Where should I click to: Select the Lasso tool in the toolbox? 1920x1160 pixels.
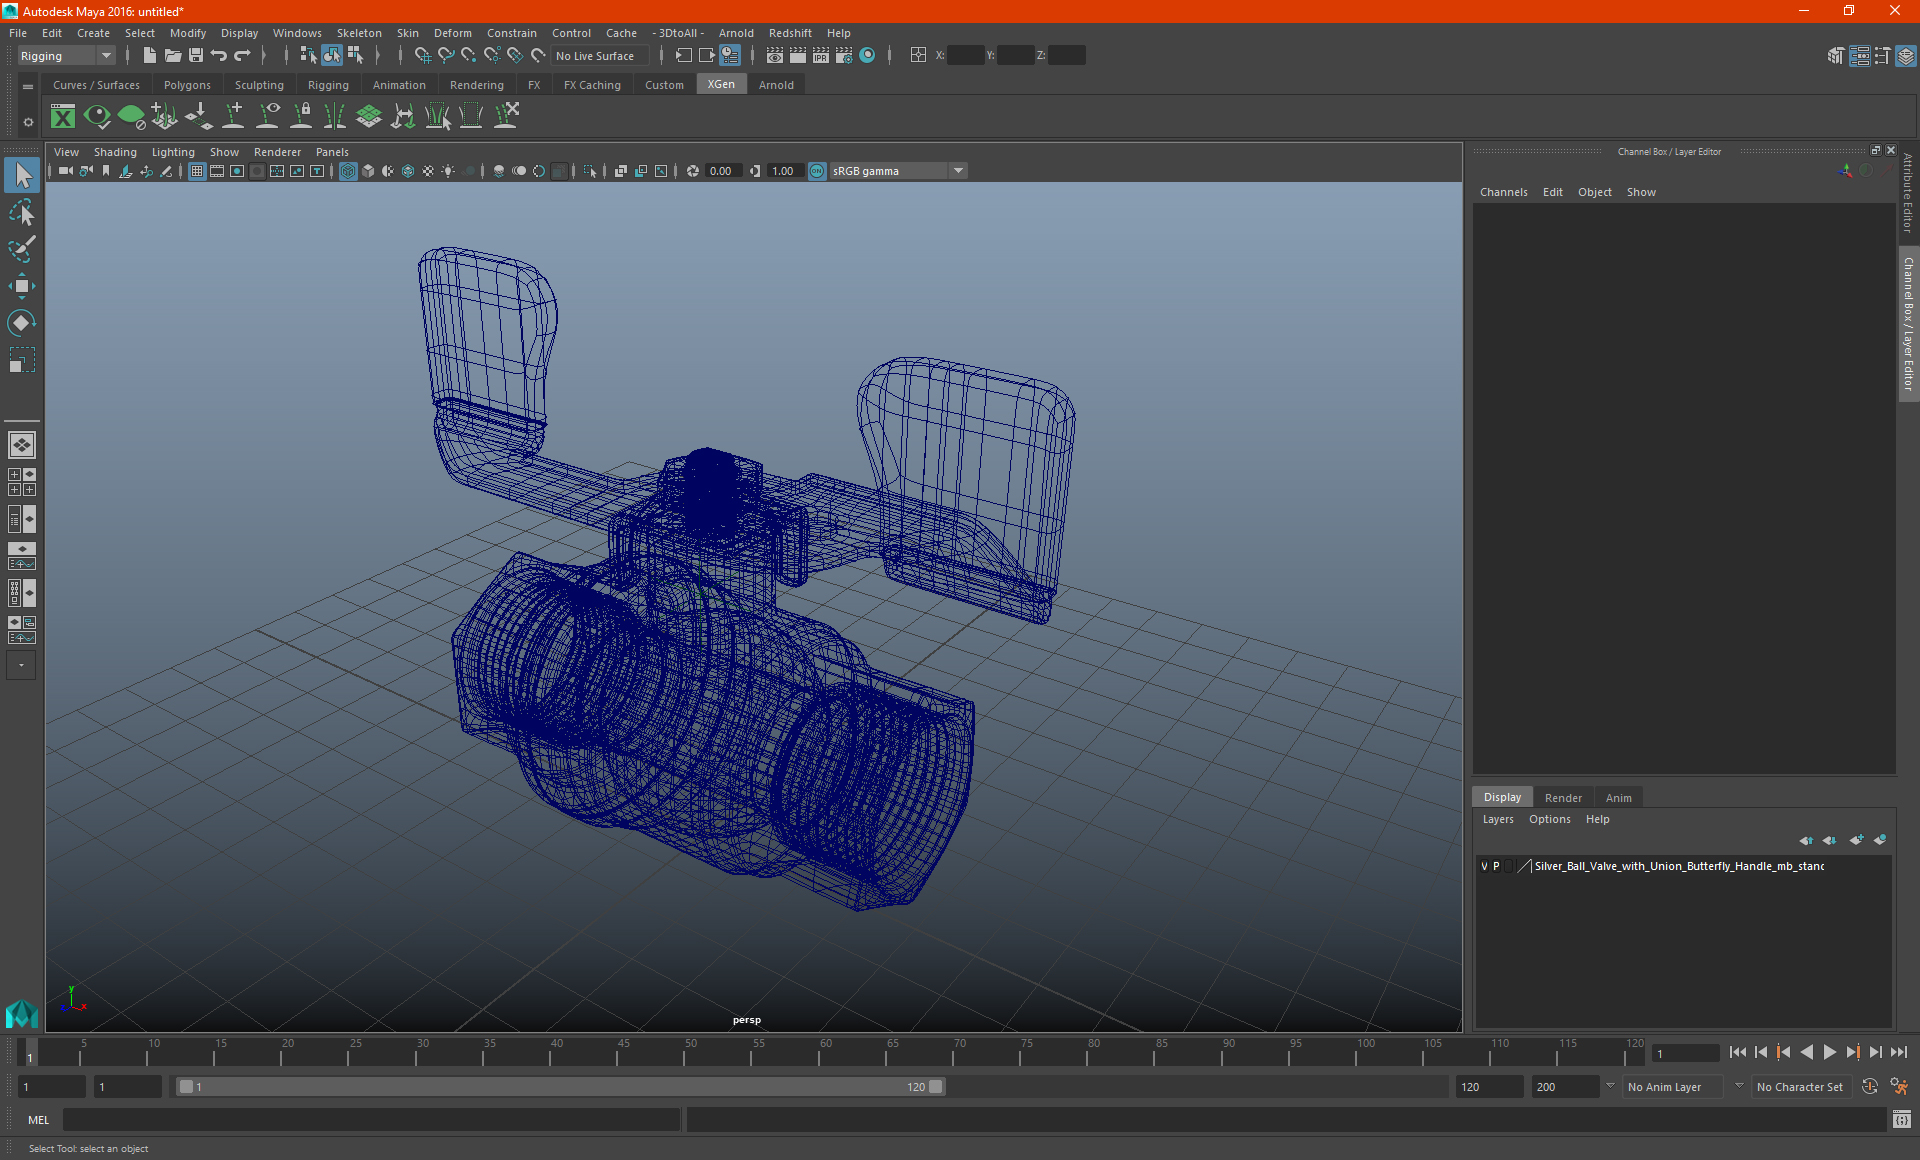pos(21,212)
